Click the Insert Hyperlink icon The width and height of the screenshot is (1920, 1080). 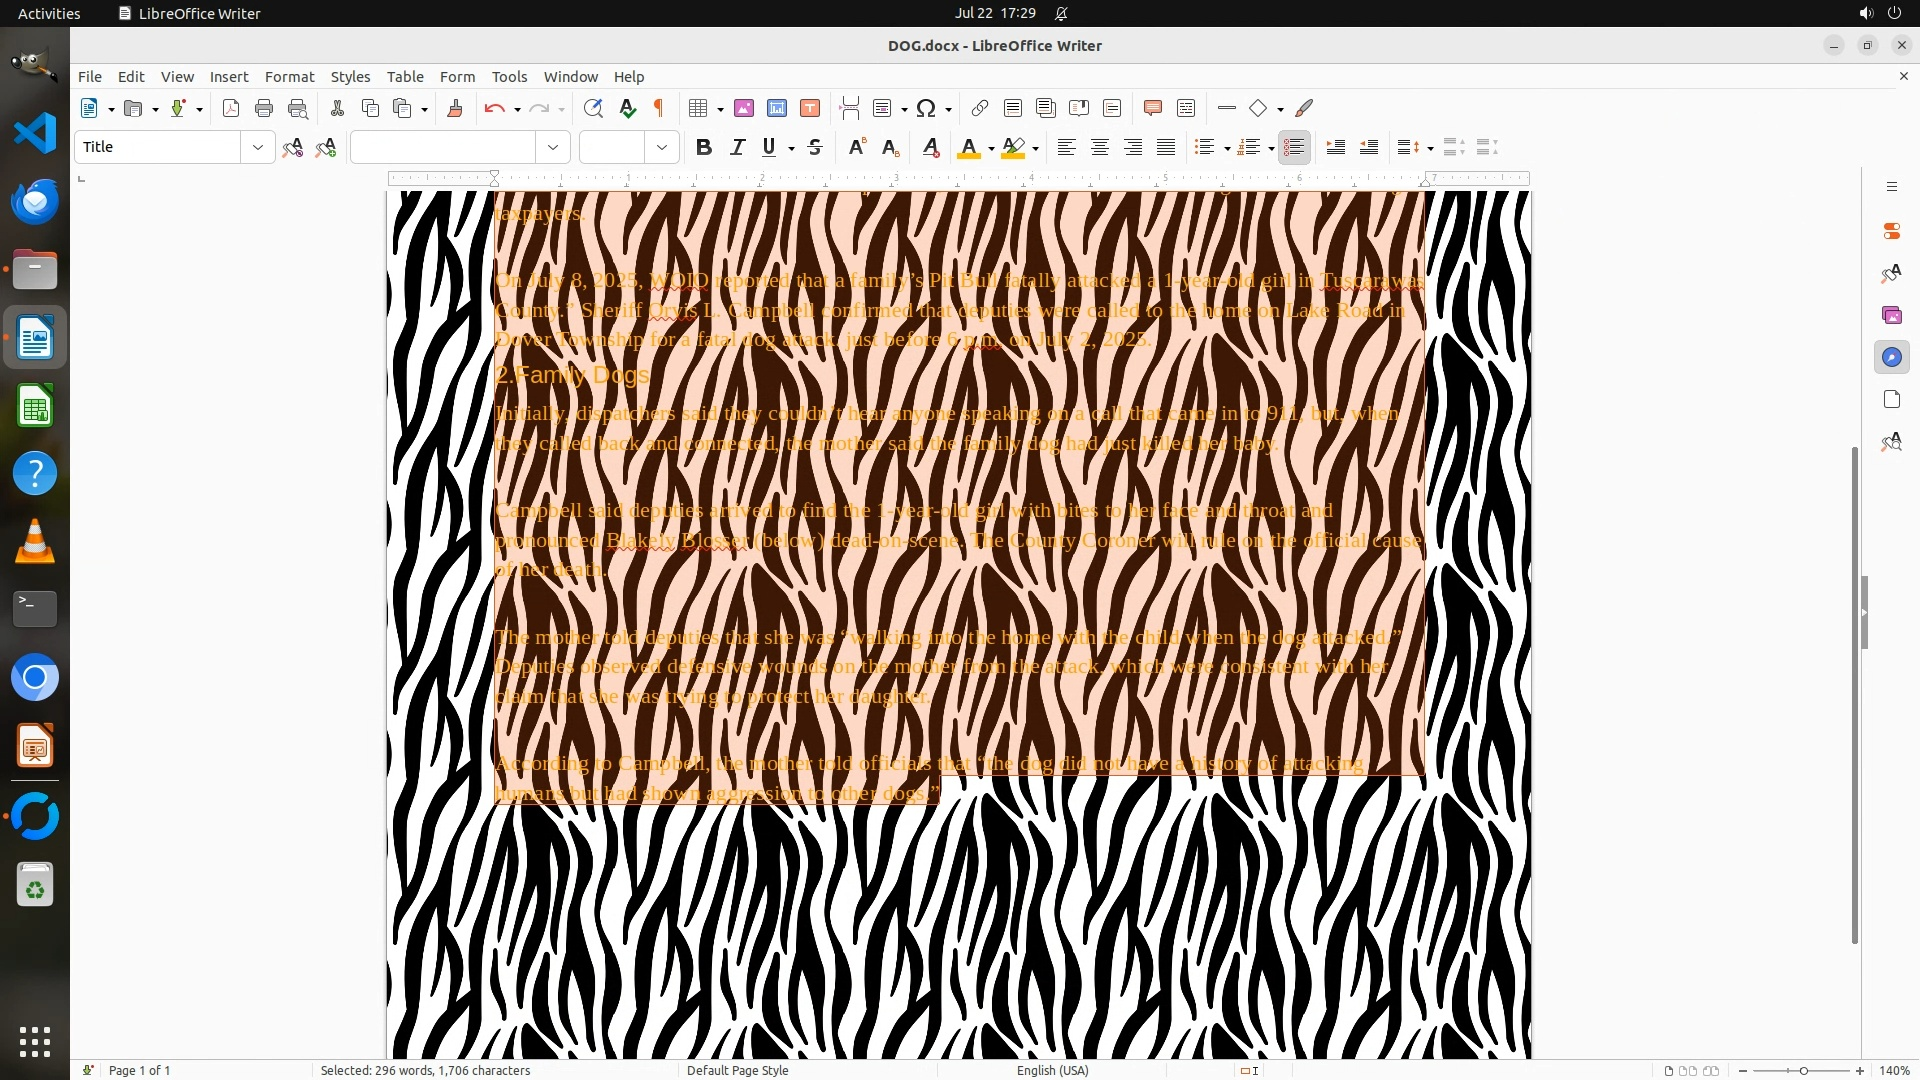(x=979, y=108)
